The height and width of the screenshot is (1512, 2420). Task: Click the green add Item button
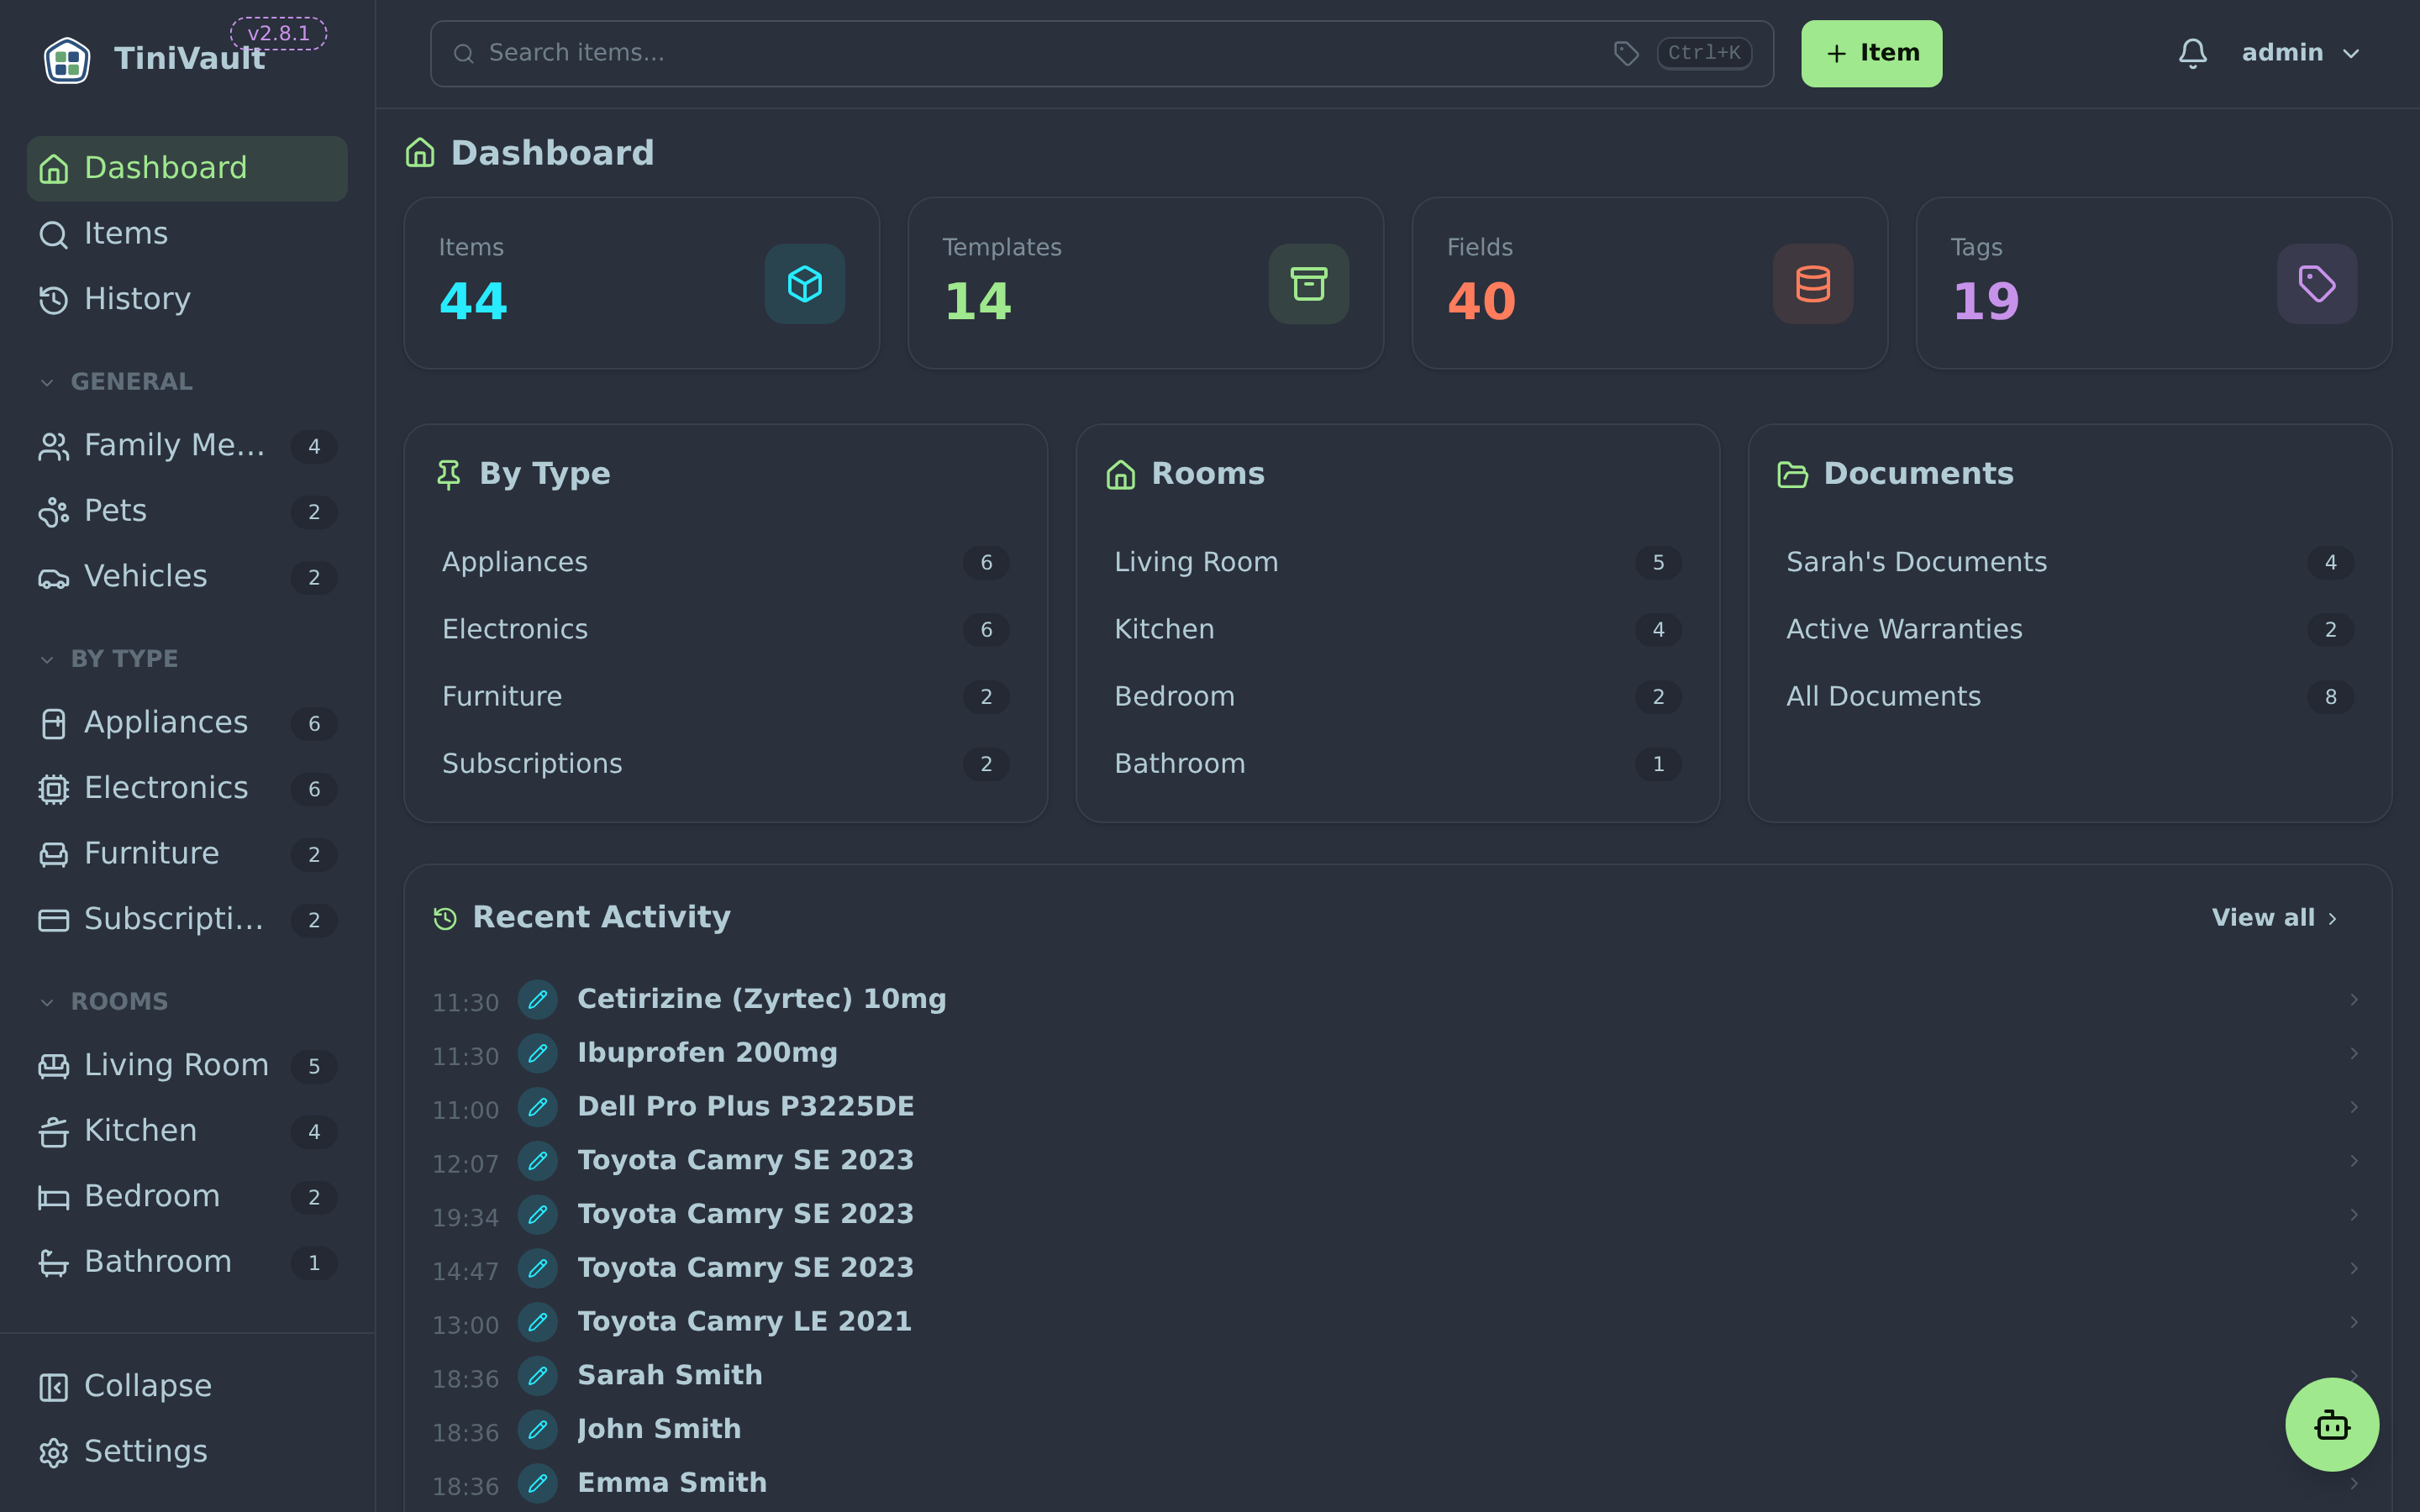pyautogui.click(x=1871, y=53)
